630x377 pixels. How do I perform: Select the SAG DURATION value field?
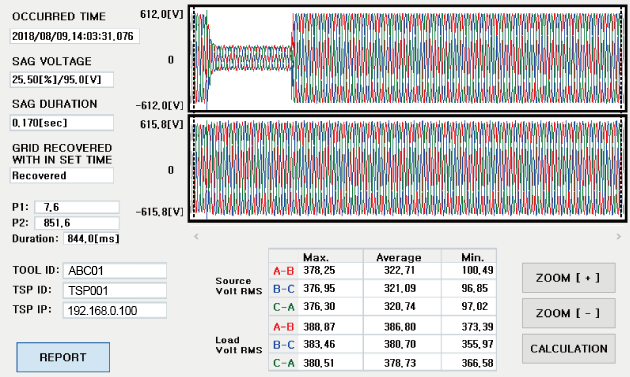[x=62, y=123]
